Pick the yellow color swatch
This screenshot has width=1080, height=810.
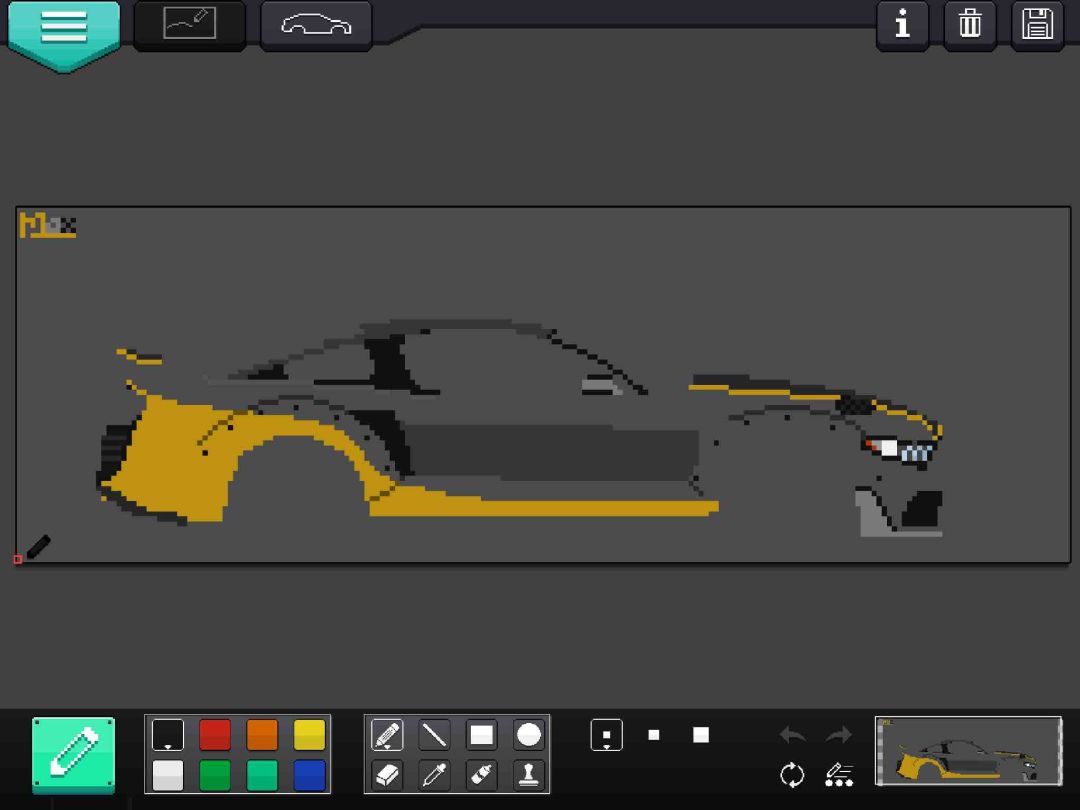[x=309, y=735]
